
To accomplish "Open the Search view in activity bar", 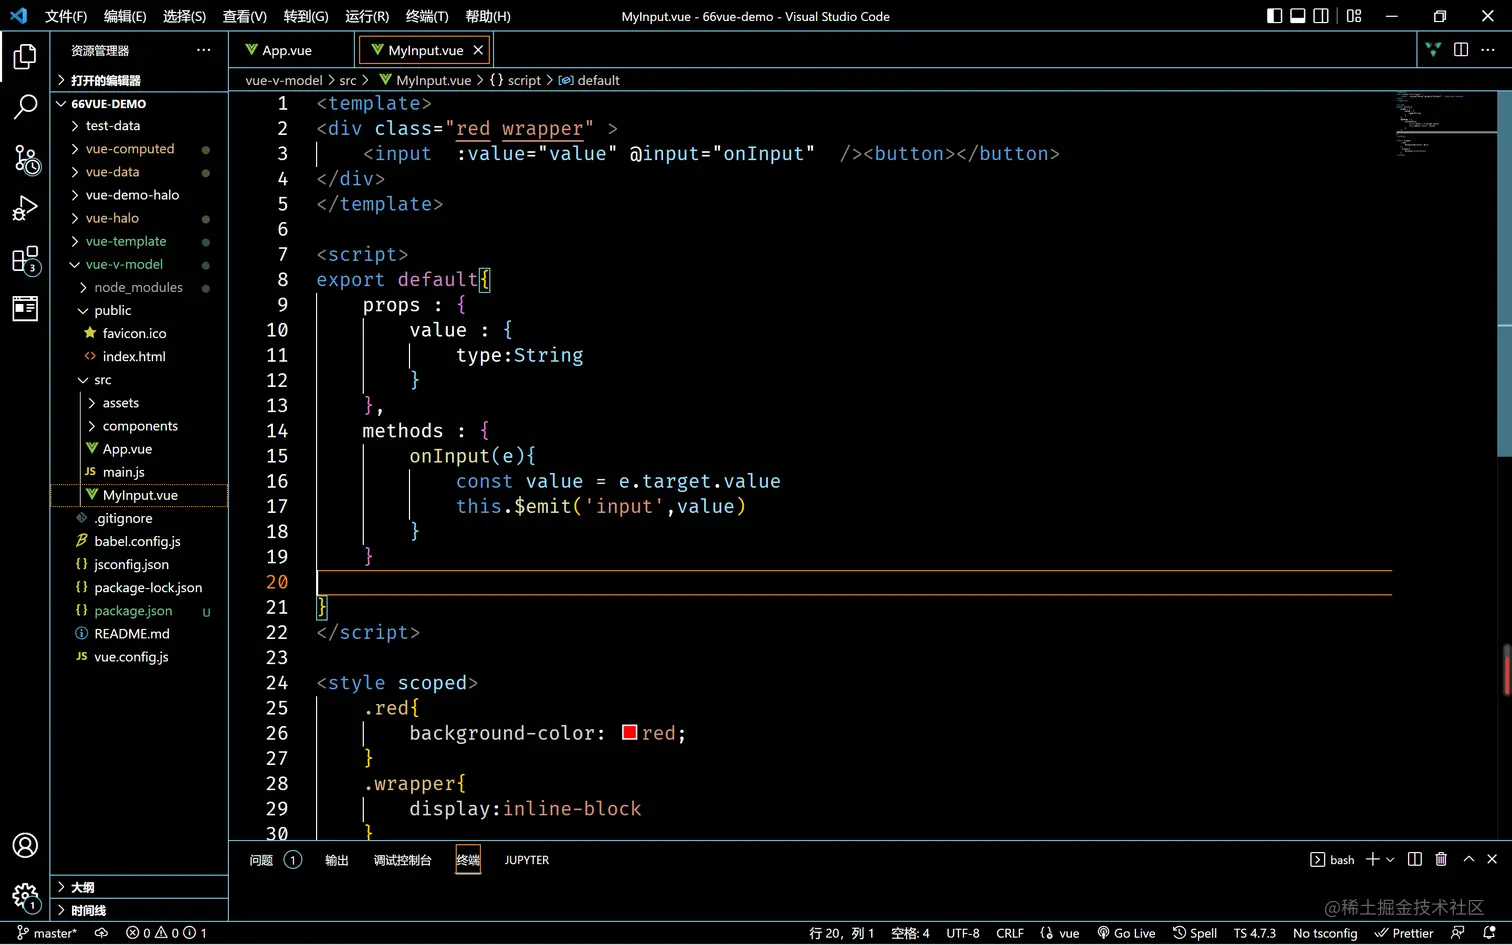I will (25, 107).
